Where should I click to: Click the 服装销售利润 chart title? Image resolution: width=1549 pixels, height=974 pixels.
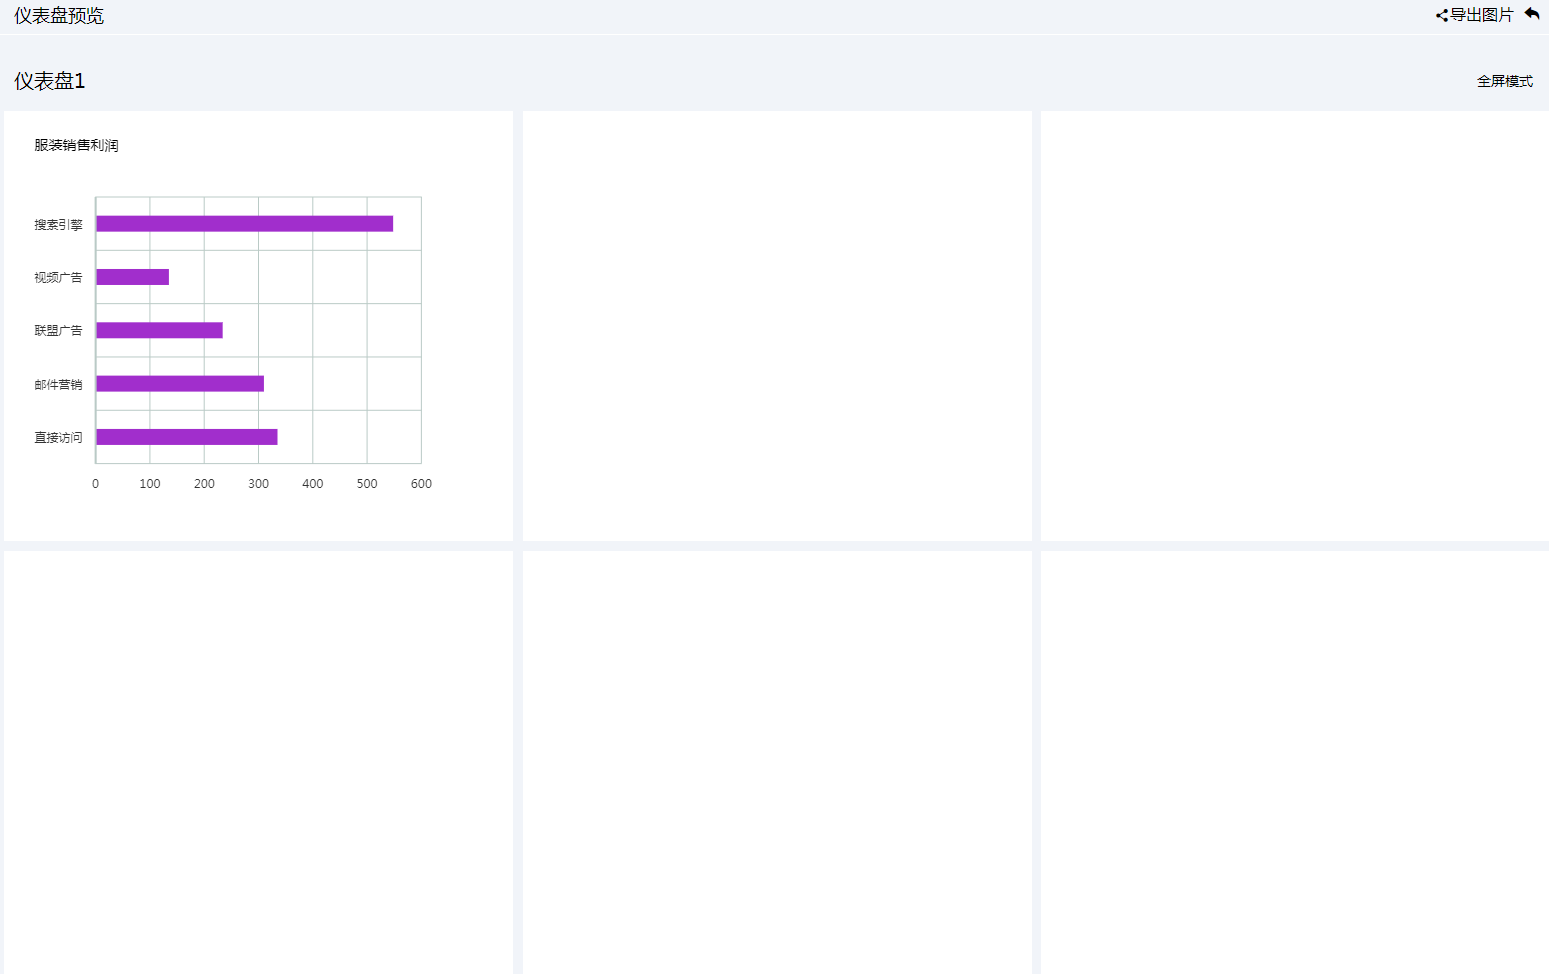76,145
